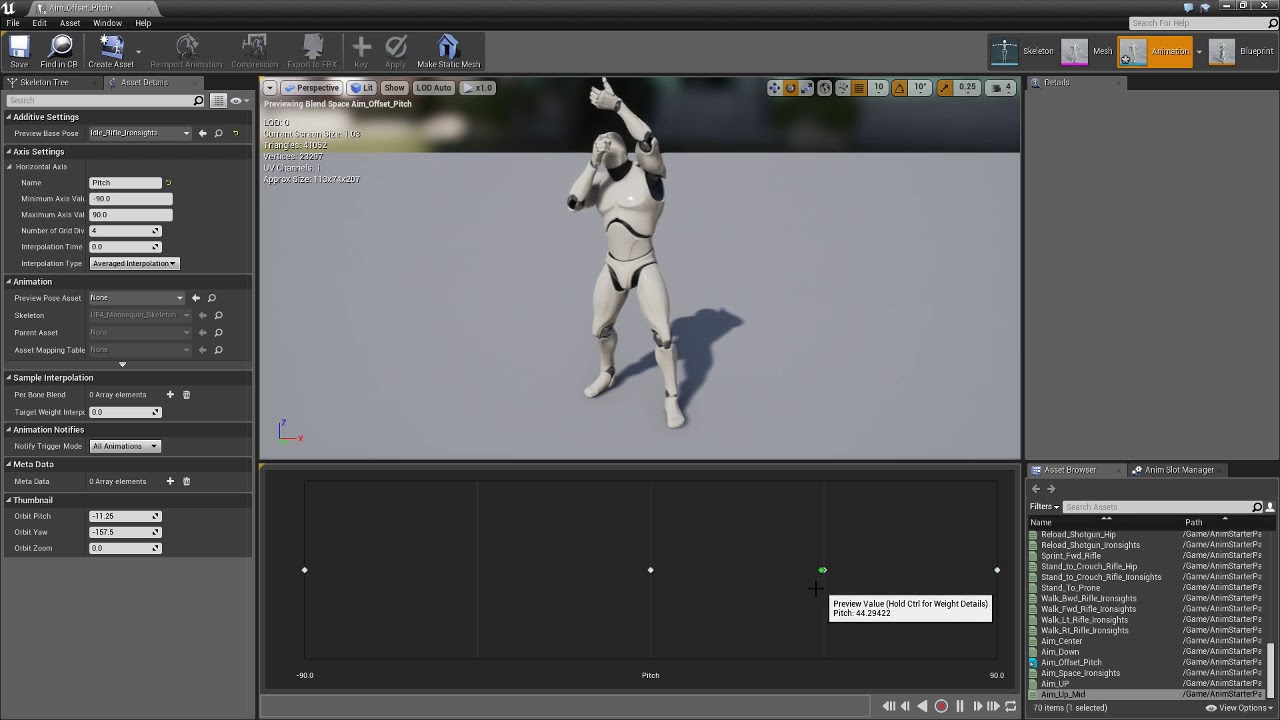Open the Notify Trigger Mode dropdown
This screenshot has width=1280, height=720.
pos(125,447)
